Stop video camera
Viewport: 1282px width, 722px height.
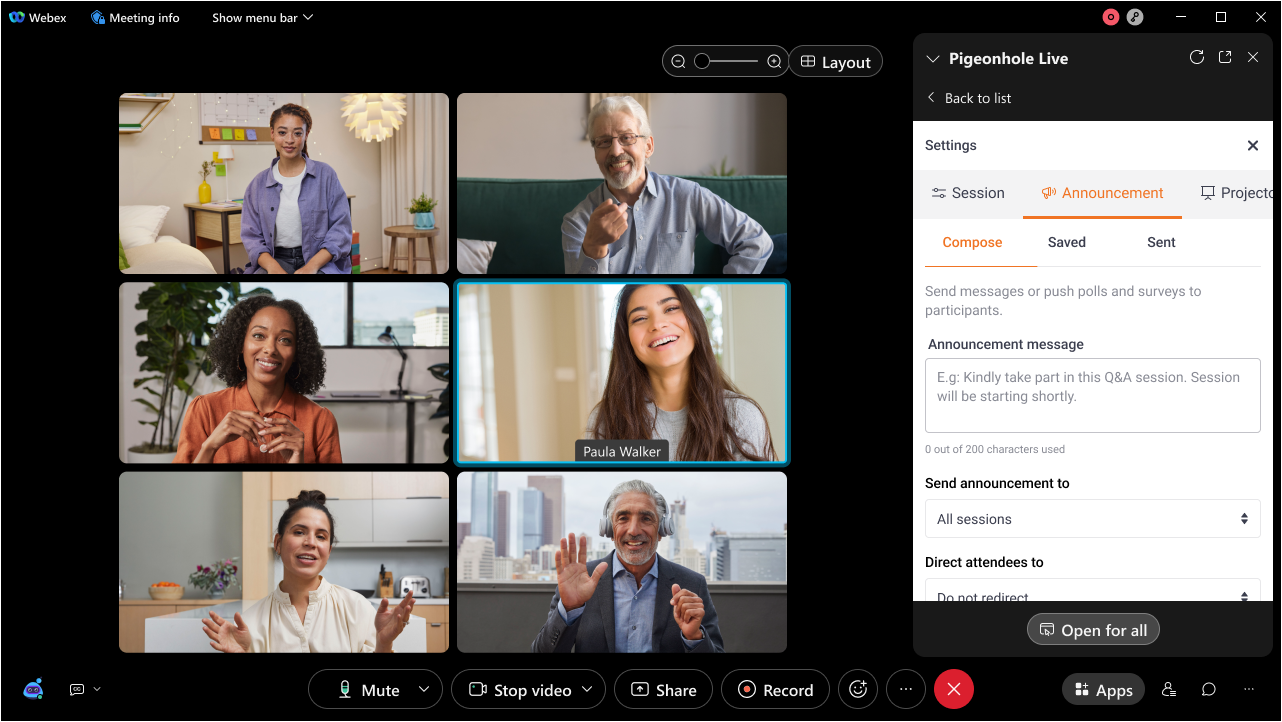[x=520, y=690]
